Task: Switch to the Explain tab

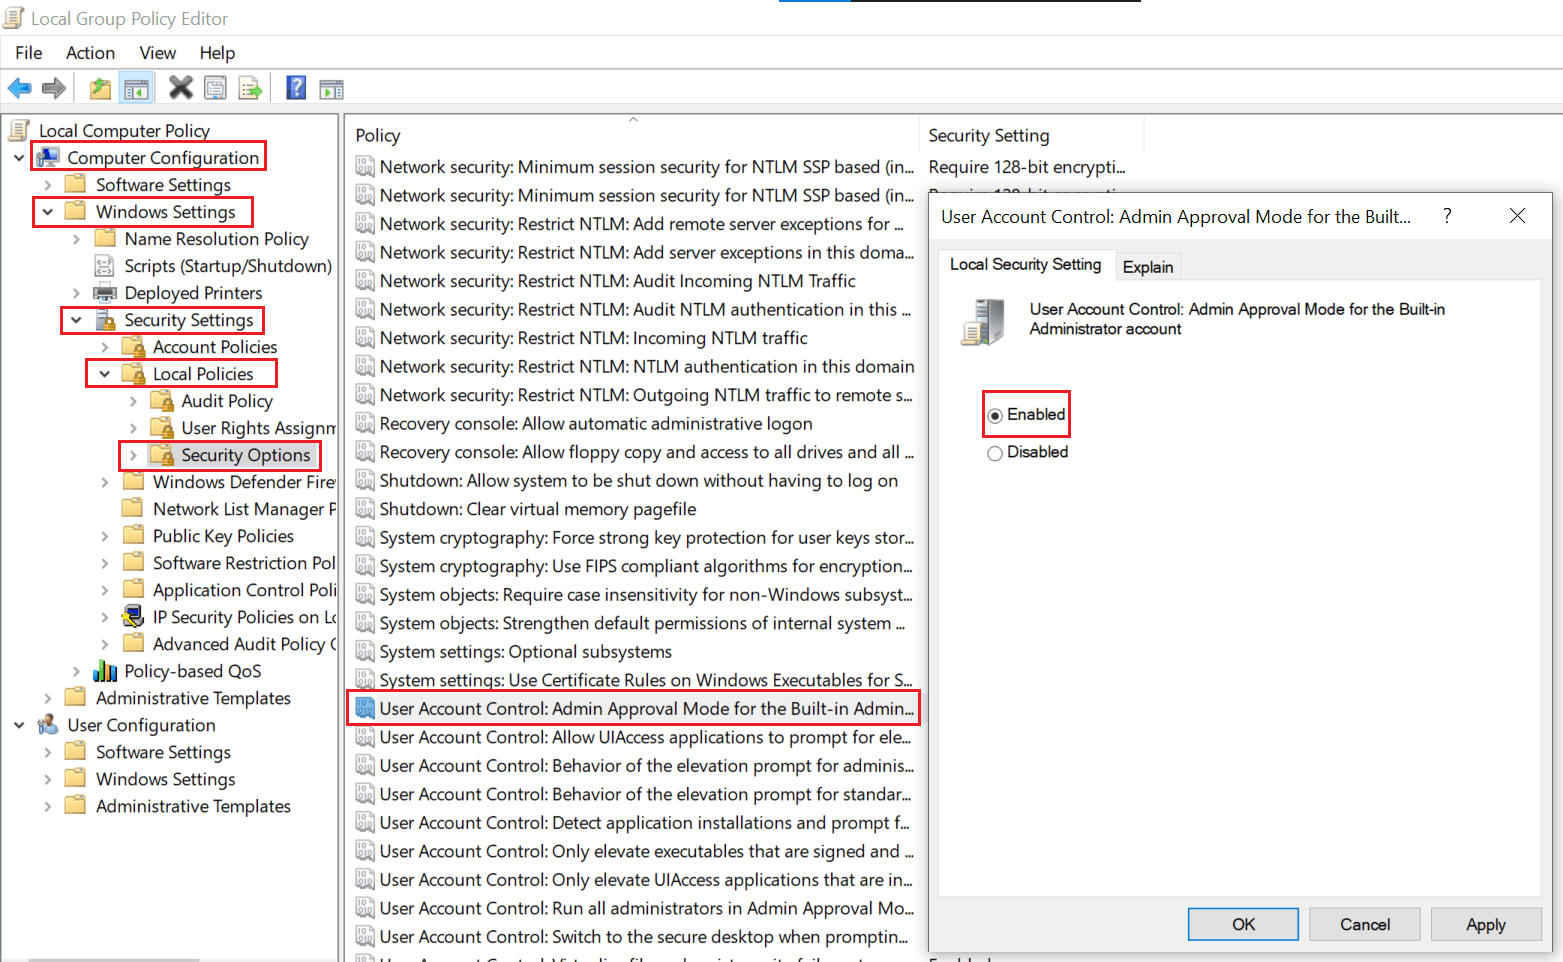Action: (1147, 267)
